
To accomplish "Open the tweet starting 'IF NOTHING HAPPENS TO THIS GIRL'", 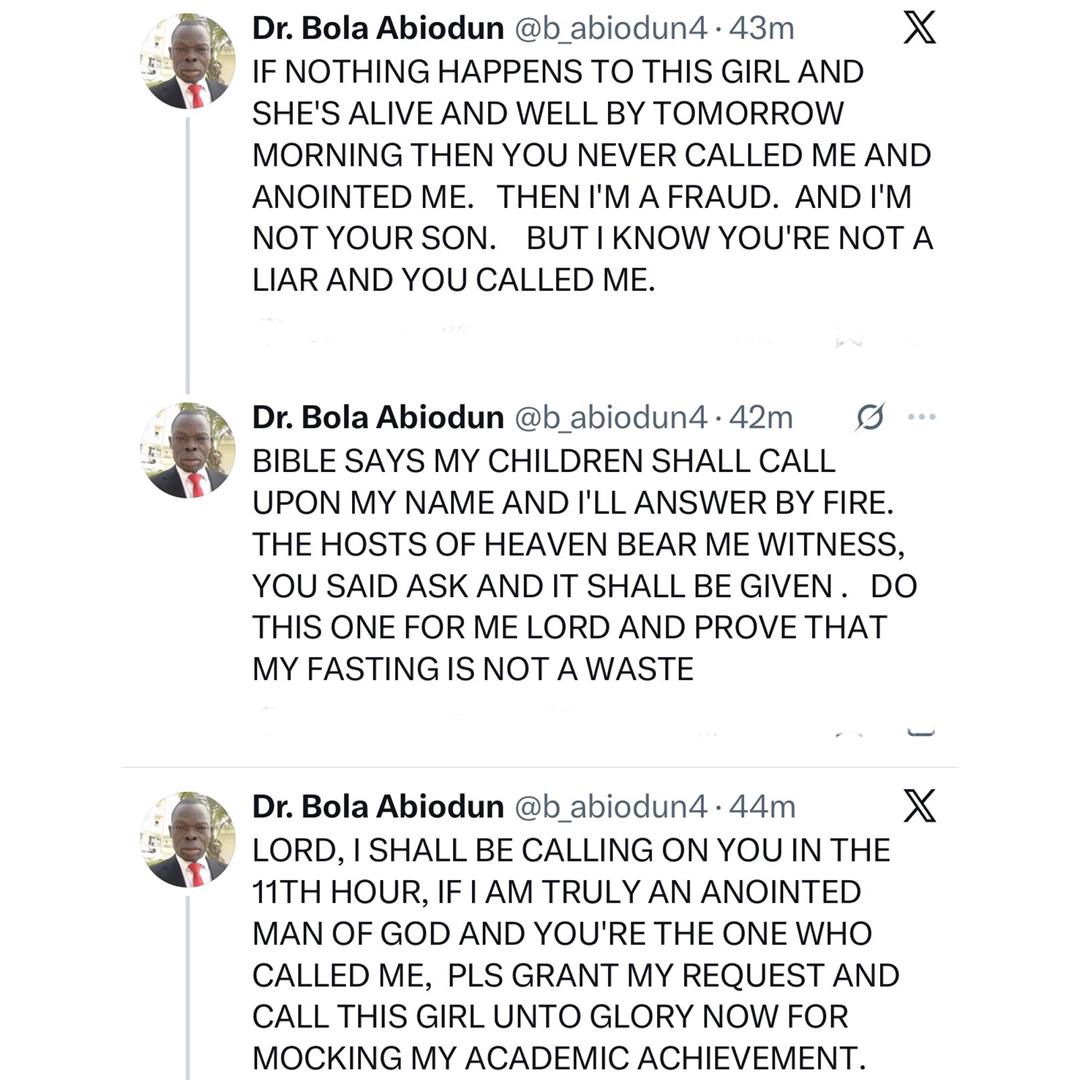I will tap(590, 176).
